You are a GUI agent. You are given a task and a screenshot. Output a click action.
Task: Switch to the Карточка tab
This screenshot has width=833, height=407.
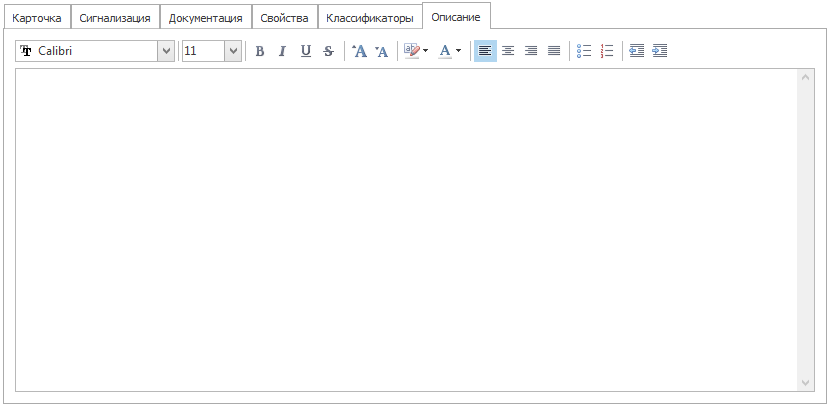tap(37, 18)
